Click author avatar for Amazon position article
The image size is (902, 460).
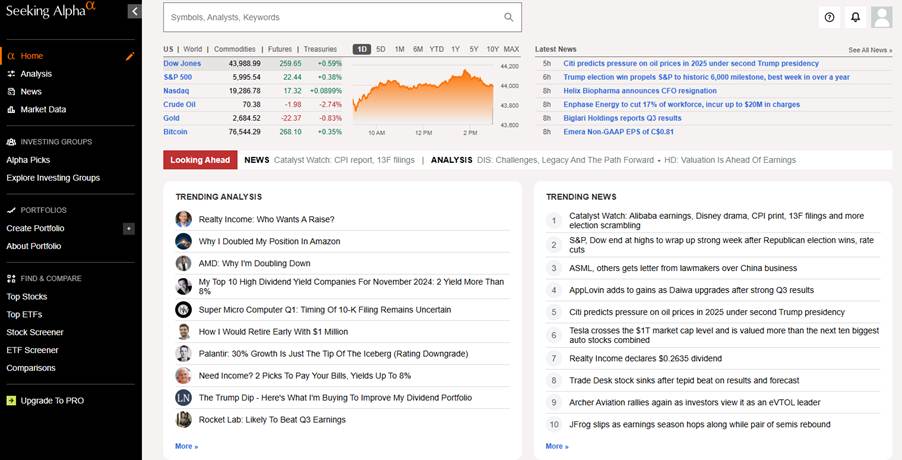pos(184,241)
